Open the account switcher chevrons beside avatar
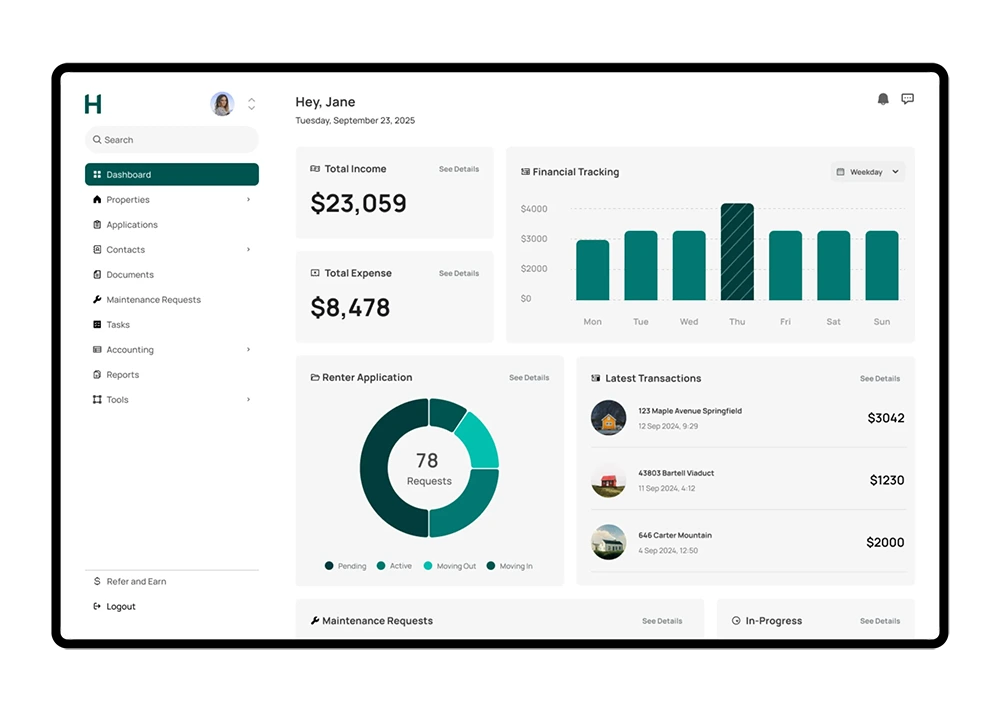Screen dimensions: 1000x712 (x=251, y=104)
